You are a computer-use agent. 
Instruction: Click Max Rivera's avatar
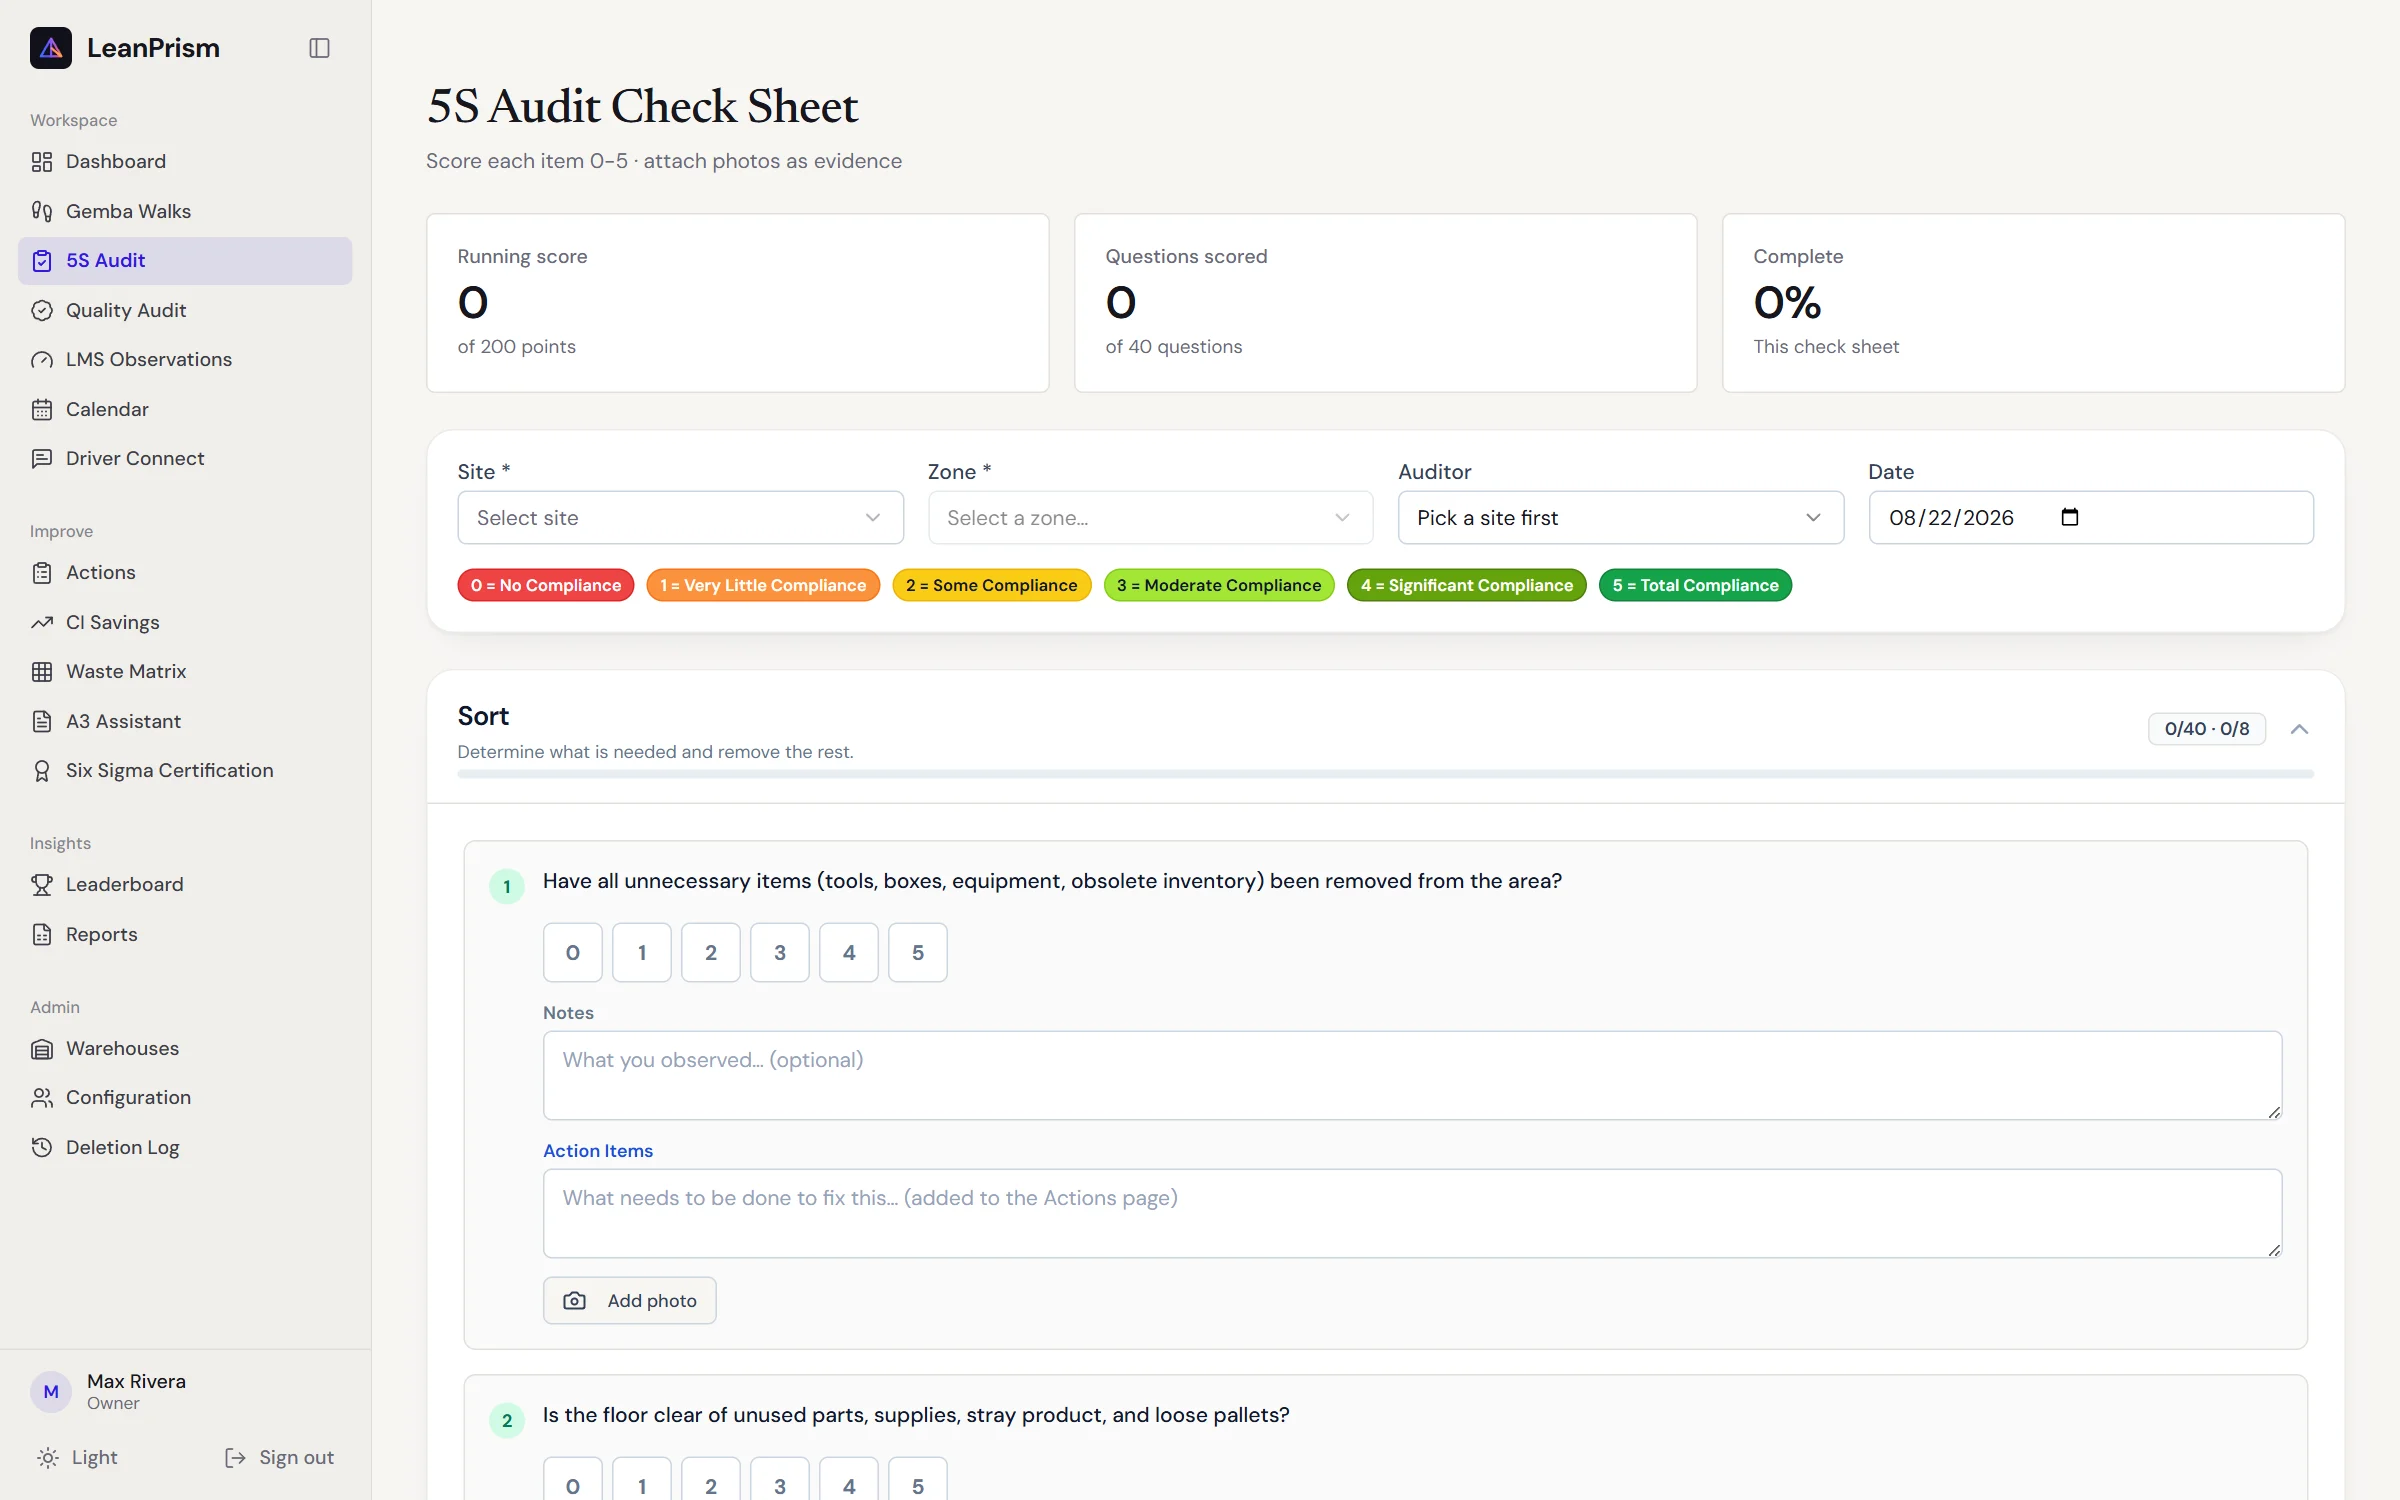coord(51,1391)
